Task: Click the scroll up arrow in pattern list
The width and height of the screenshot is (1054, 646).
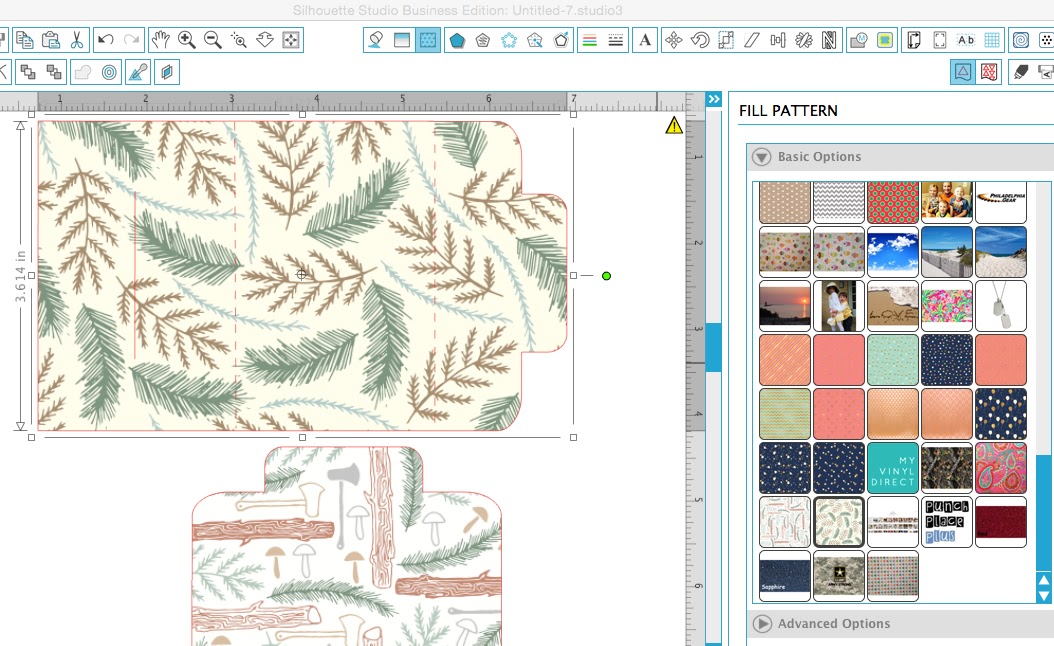Action: click(x=1043, y=580)
